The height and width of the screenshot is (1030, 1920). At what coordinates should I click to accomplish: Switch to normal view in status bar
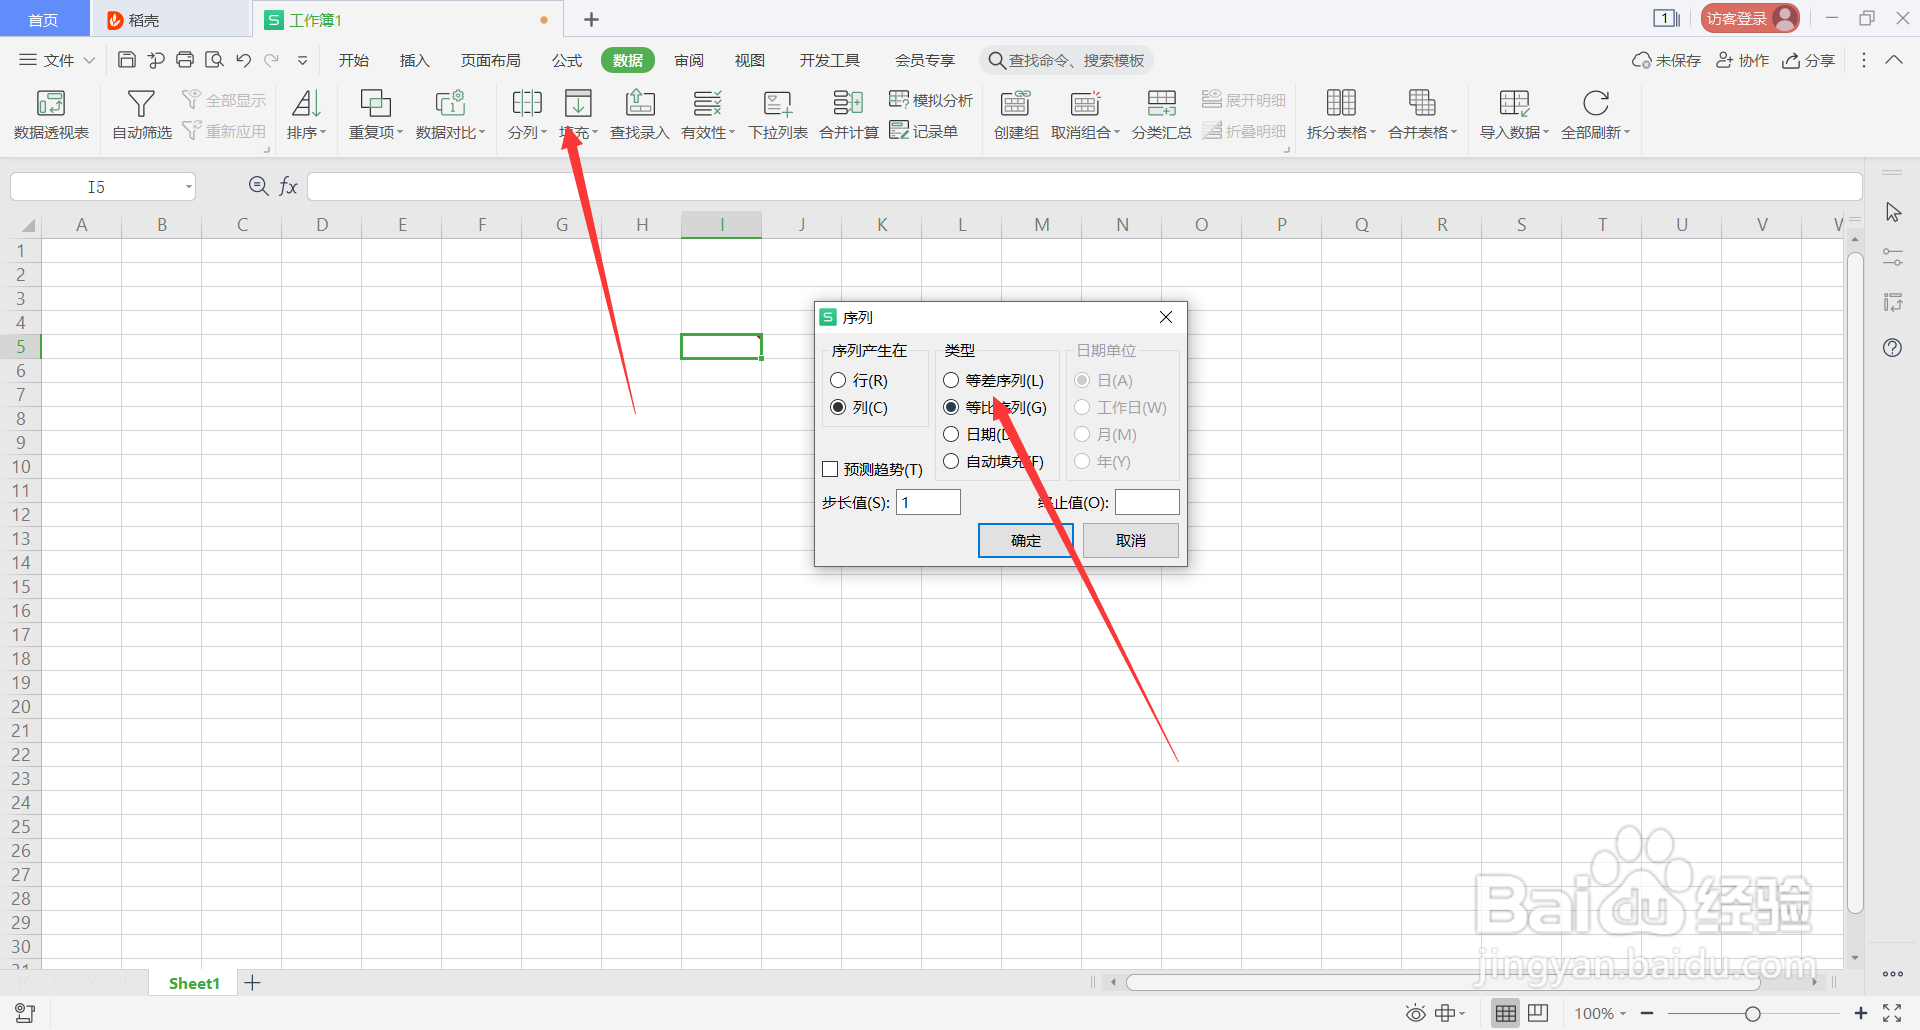(x=1506, y=1013)
